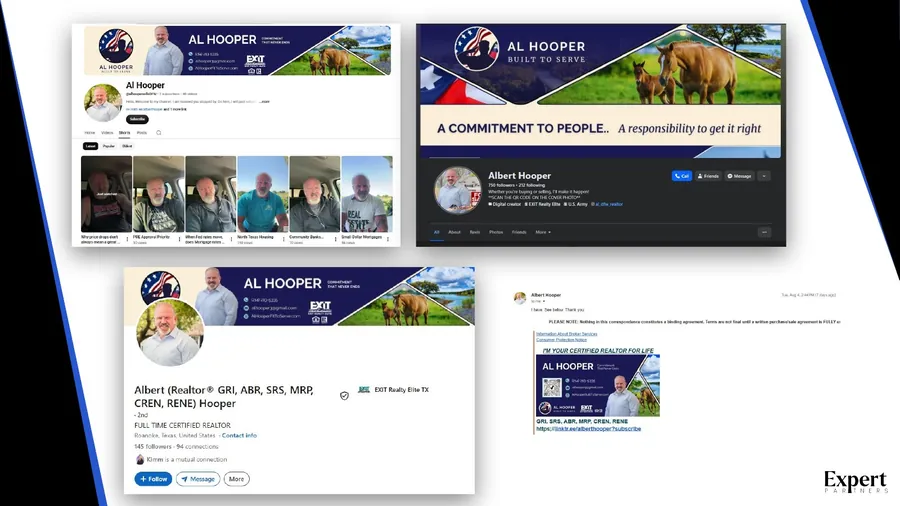The height and width of the screenshot is (506, 900).
Task: Open the linktr.ee/alberthooper link in email
Action: 588,429
